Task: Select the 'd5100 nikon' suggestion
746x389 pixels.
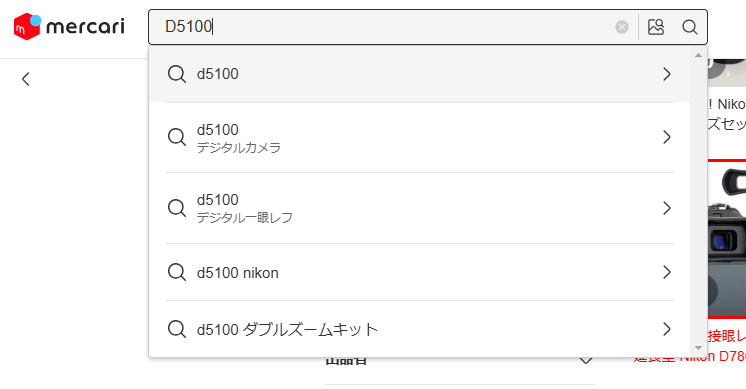Action: tap(419, 272)
